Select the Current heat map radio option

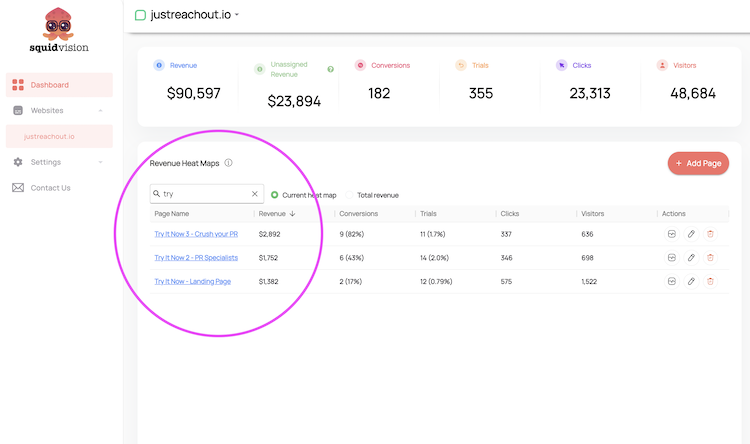pos(275,195)
